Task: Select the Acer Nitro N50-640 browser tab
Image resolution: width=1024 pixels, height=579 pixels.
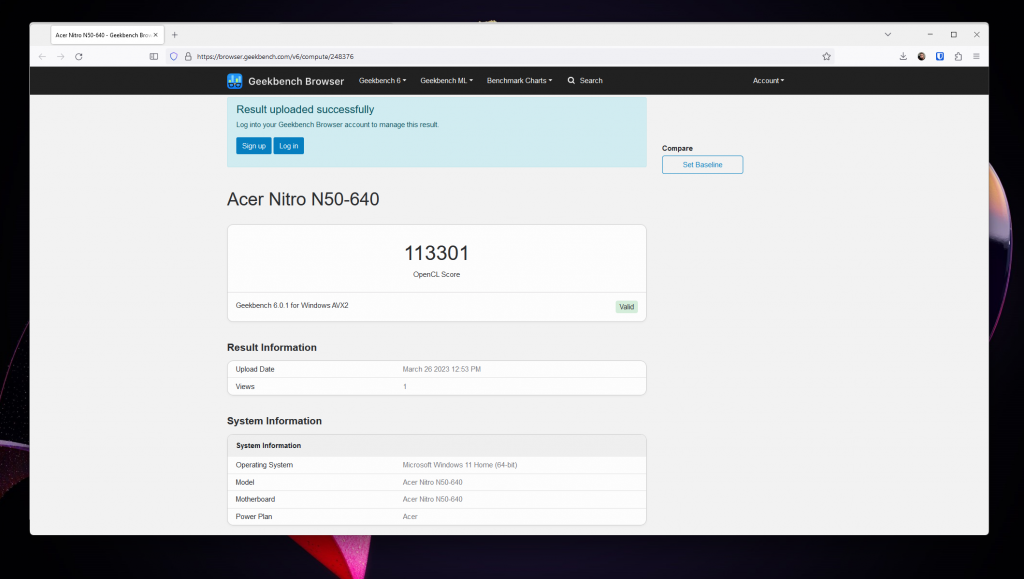Action: (x=105, y=33)
